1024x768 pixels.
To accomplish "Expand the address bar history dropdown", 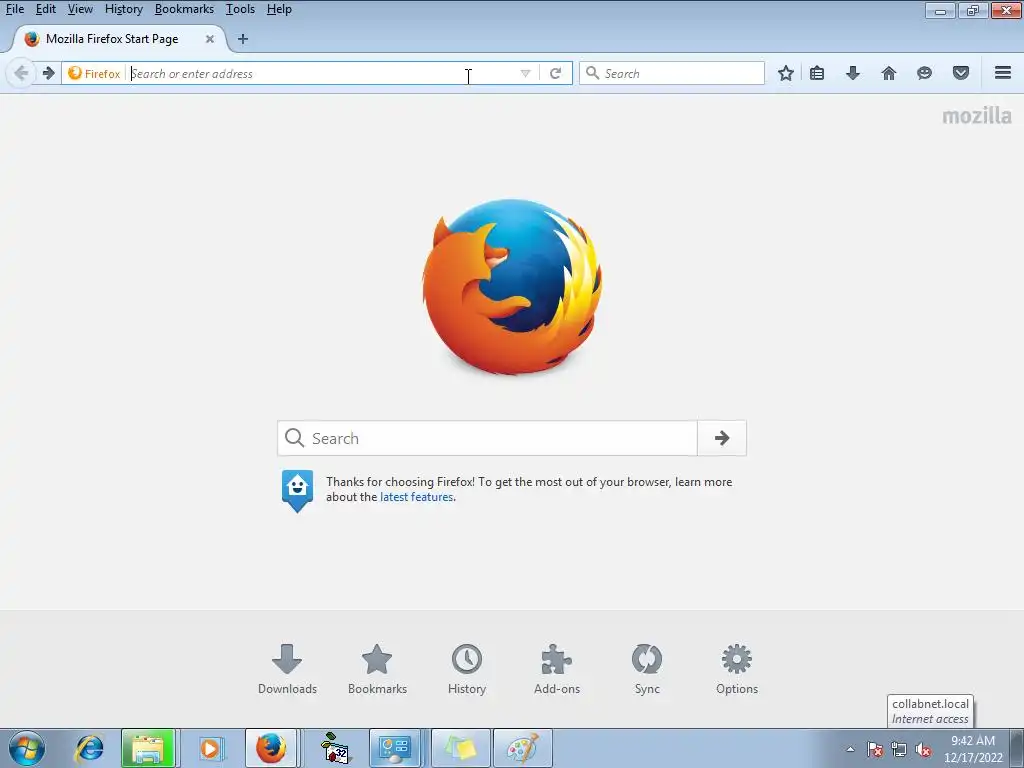I will pos(525,73).
